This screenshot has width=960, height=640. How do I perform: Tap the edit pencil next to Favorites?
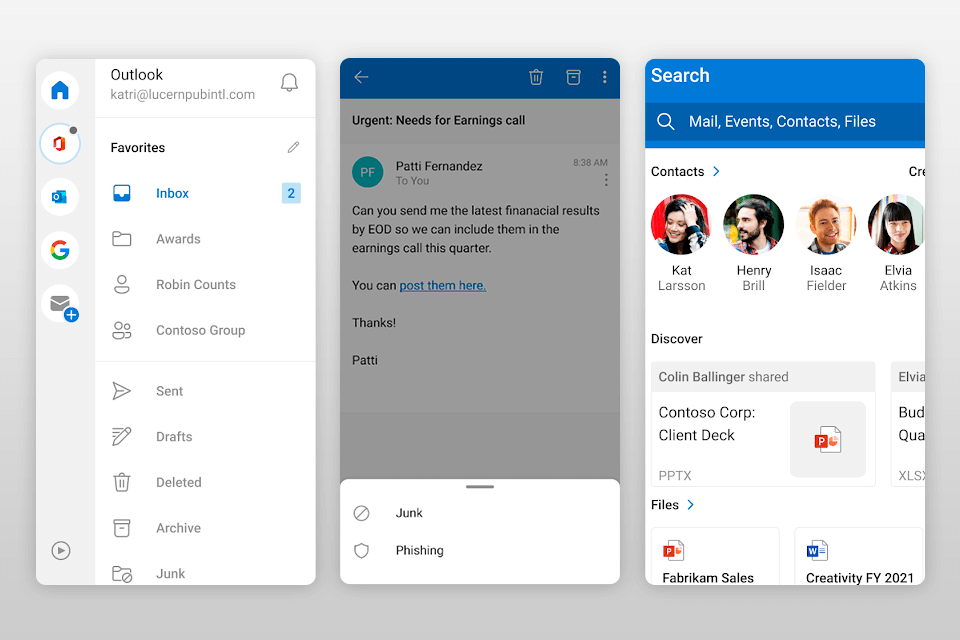[292, 147]
